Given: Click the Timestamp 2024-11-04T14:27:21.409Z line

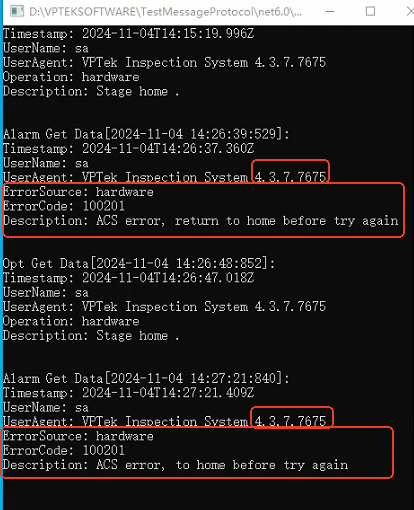Looking at the screenshot, I should tap(128, 393).
